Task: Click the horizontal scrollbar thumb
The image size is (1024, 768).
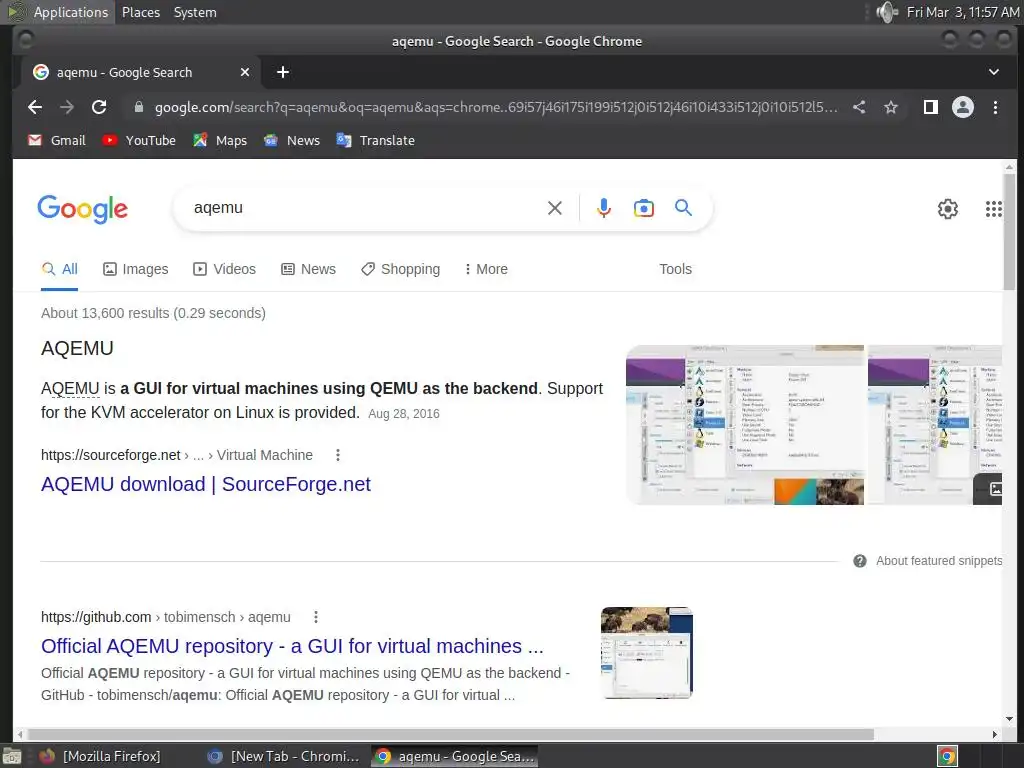Action: (451, 734)
